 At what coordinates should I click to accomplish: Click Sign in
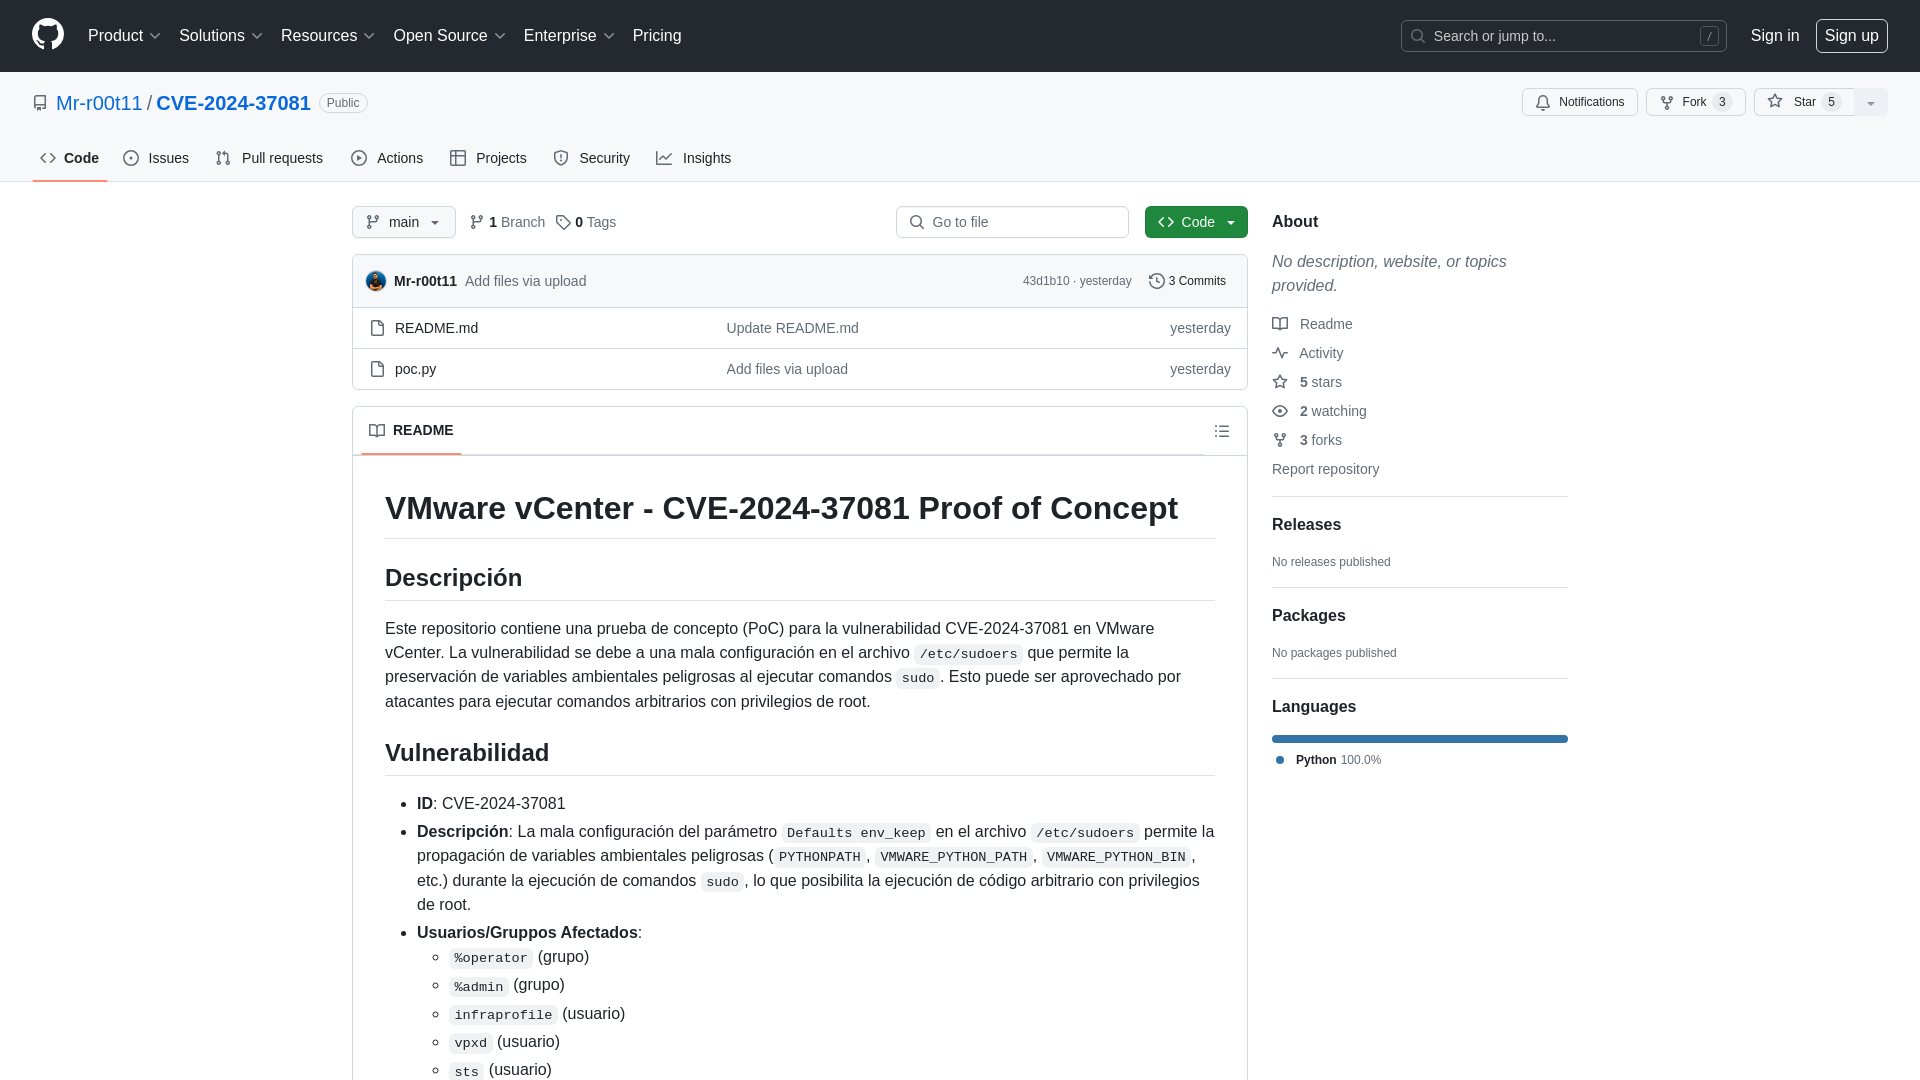click(1774, 35)
